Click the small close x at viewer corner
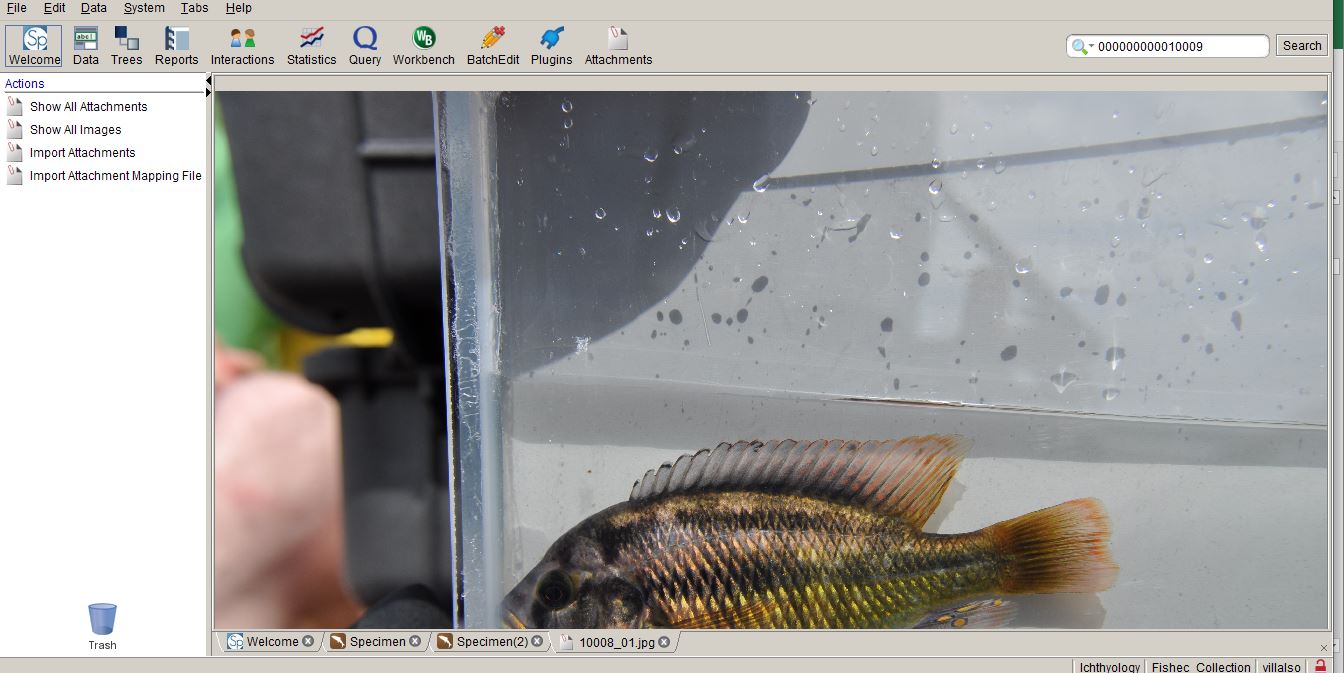 point(1324,648)
